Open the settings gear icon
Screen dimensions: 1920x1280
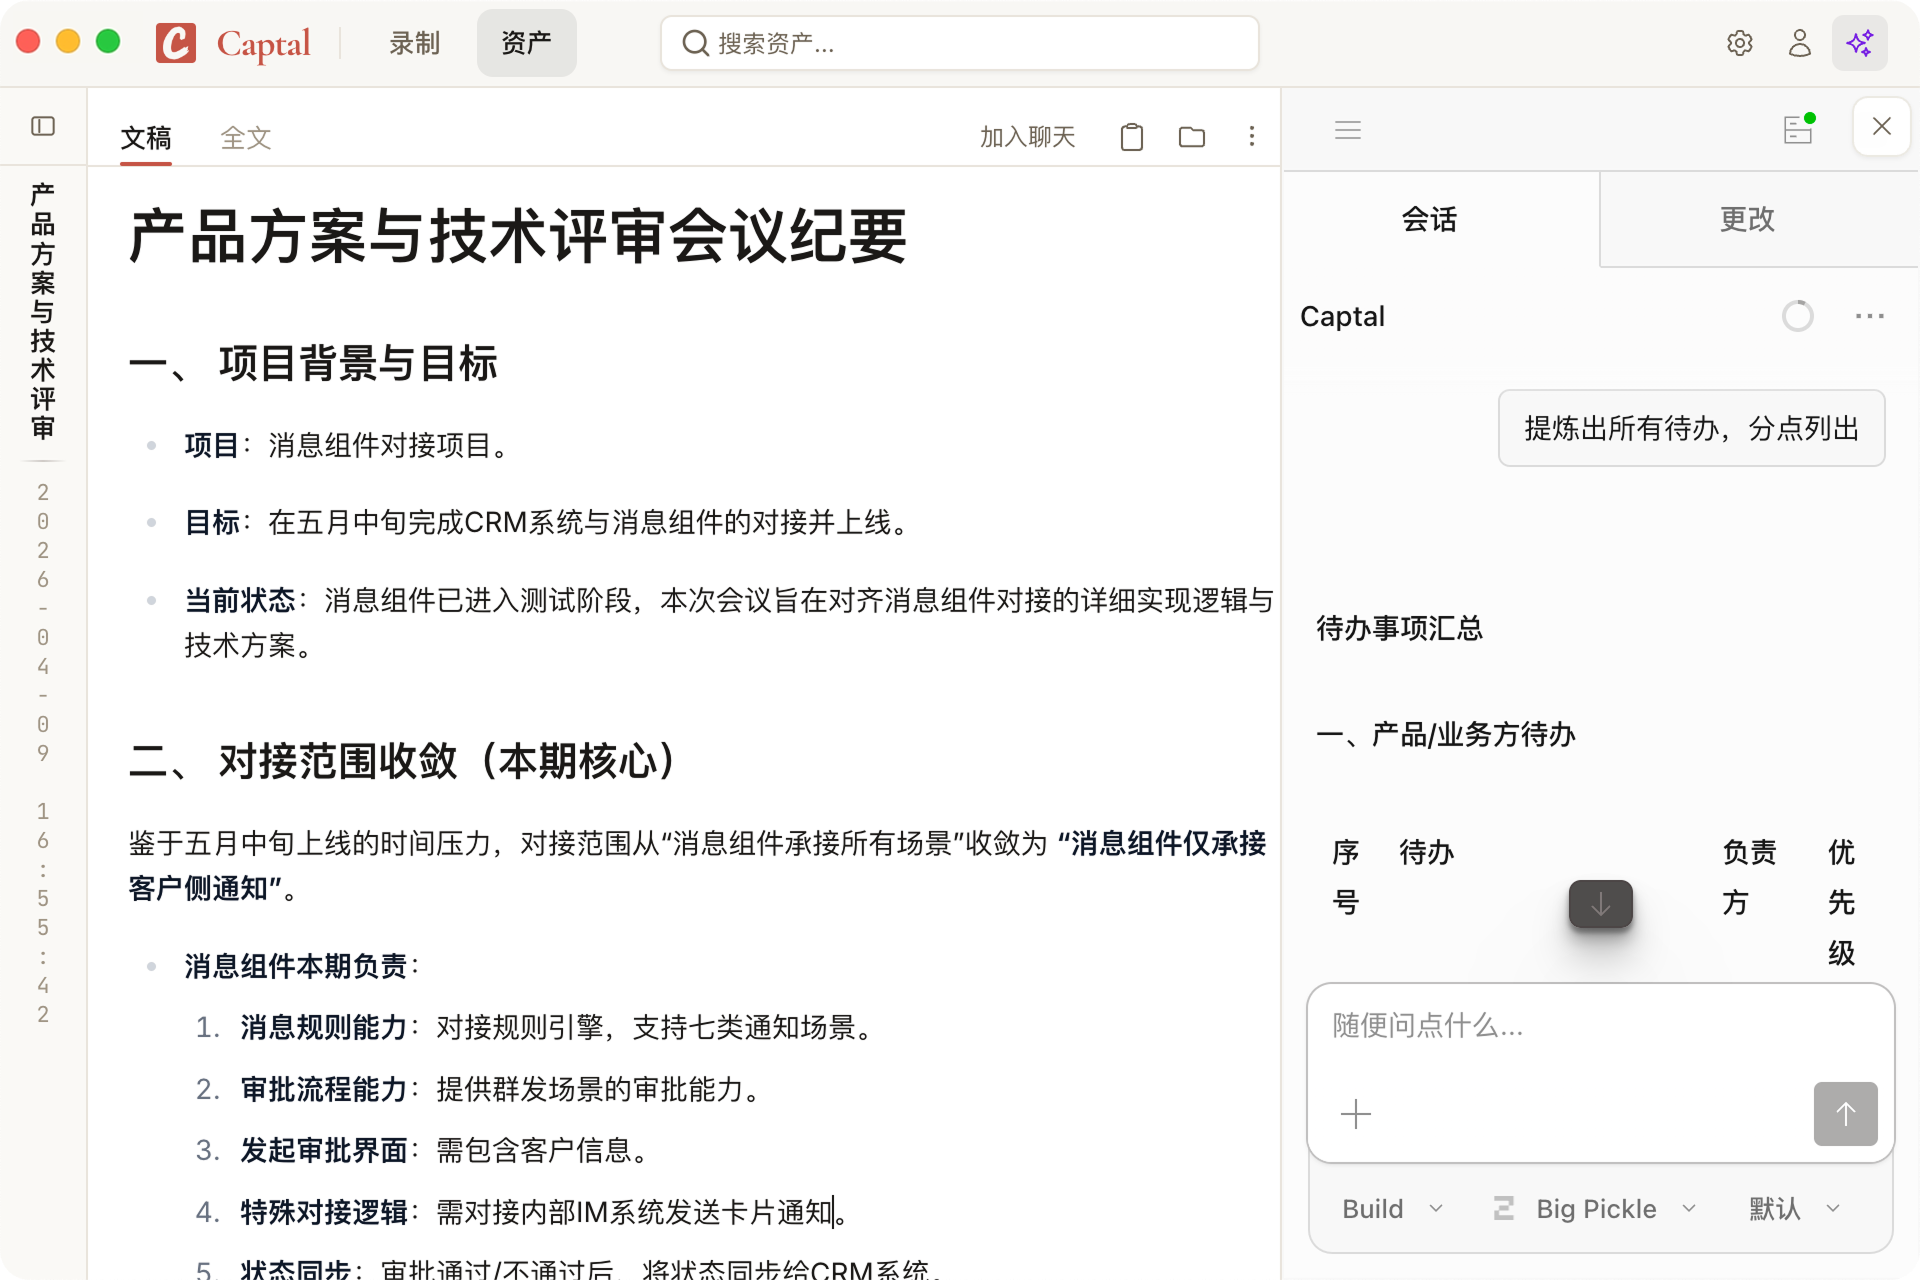pyautogui.click(x=1740, y=43)
